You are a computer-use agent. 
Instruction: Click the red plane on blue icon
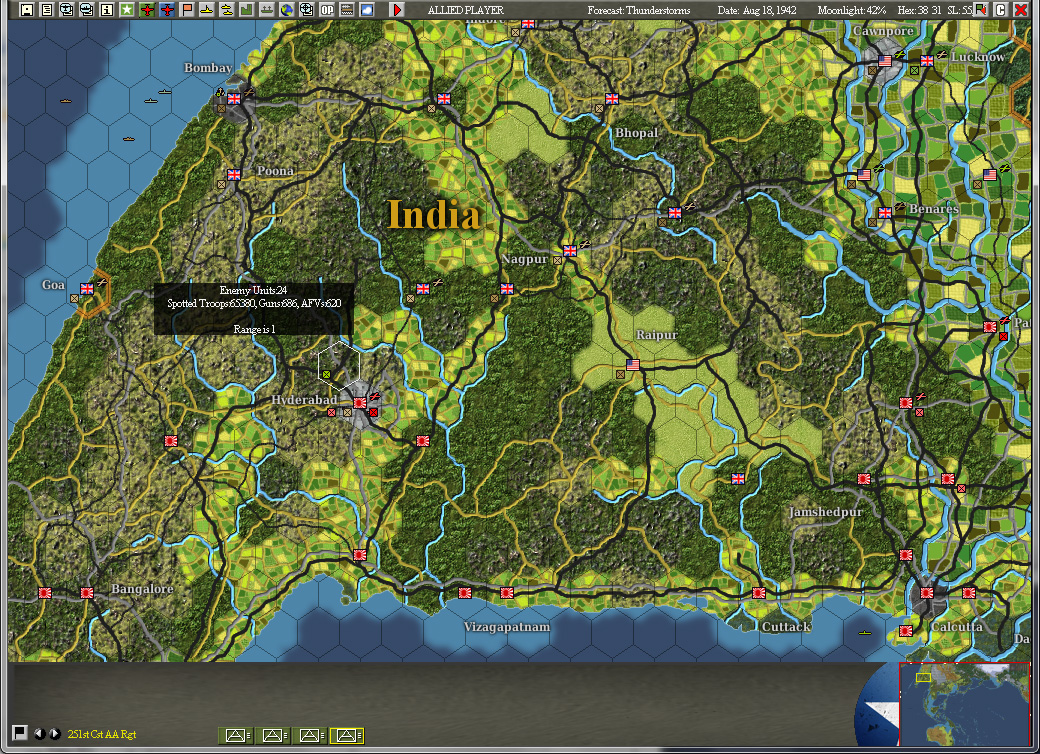coord(166,10)
